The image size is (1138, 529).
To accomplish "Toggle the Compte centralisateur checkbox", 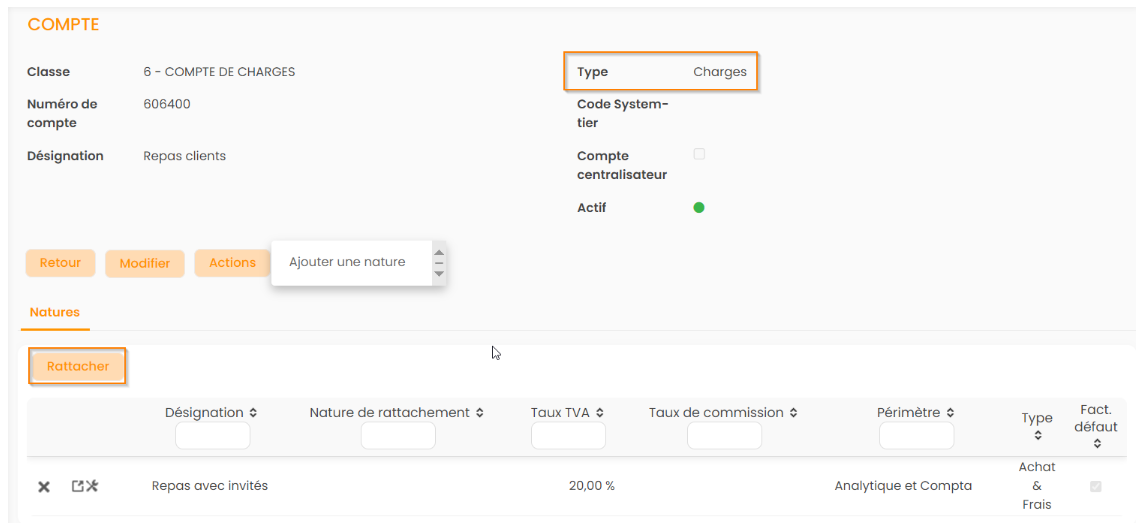I will tap(699, 154).
